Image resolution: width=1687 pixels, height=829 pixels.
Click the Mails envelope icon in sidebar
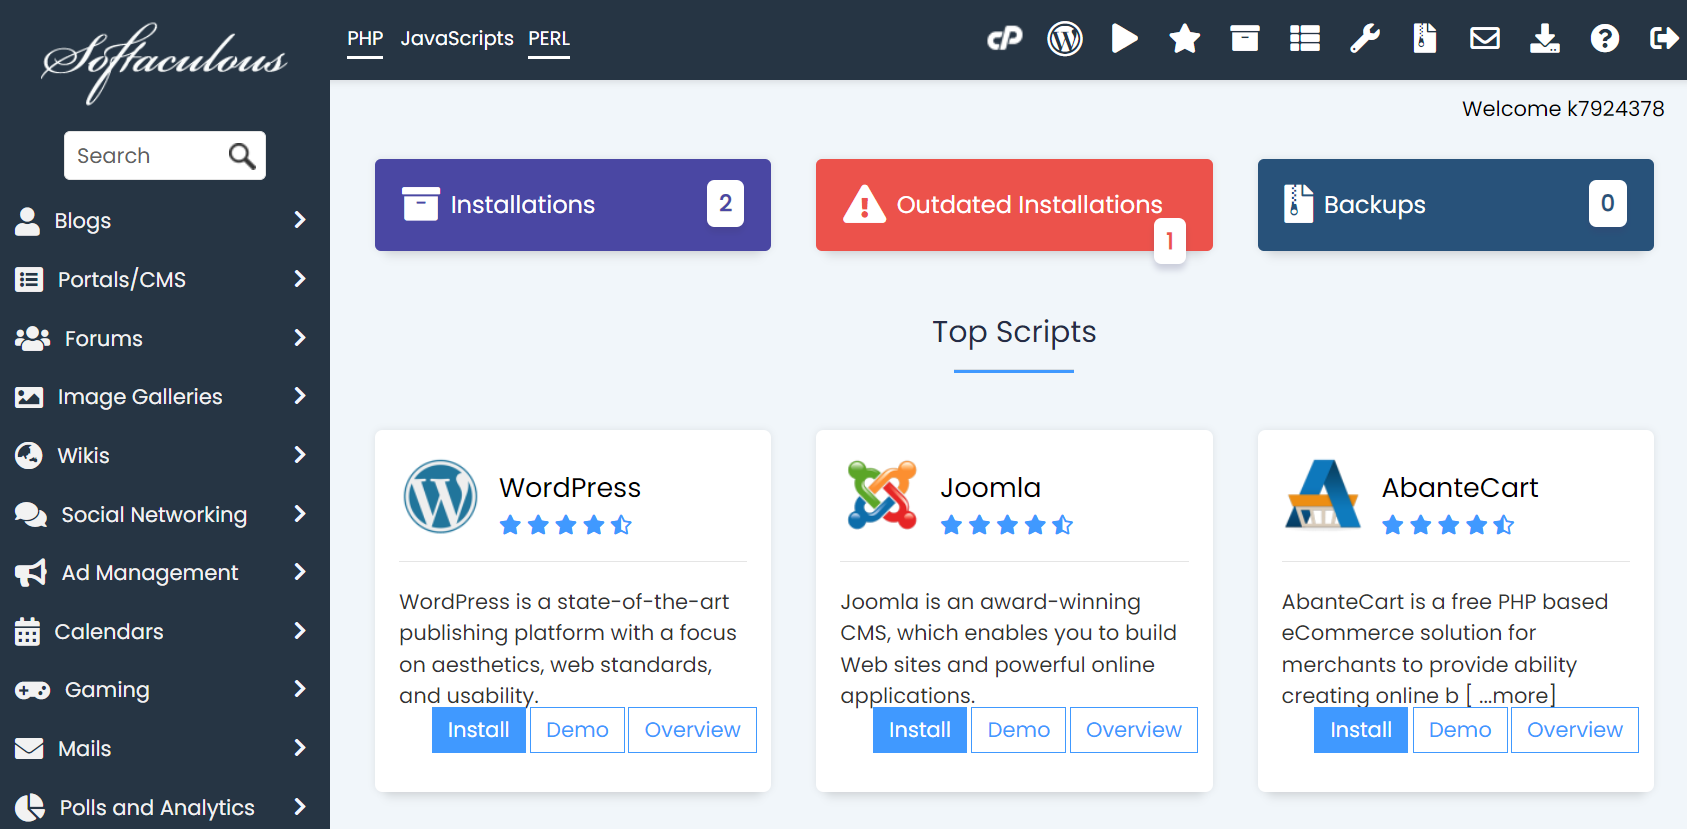coord(29,749)
